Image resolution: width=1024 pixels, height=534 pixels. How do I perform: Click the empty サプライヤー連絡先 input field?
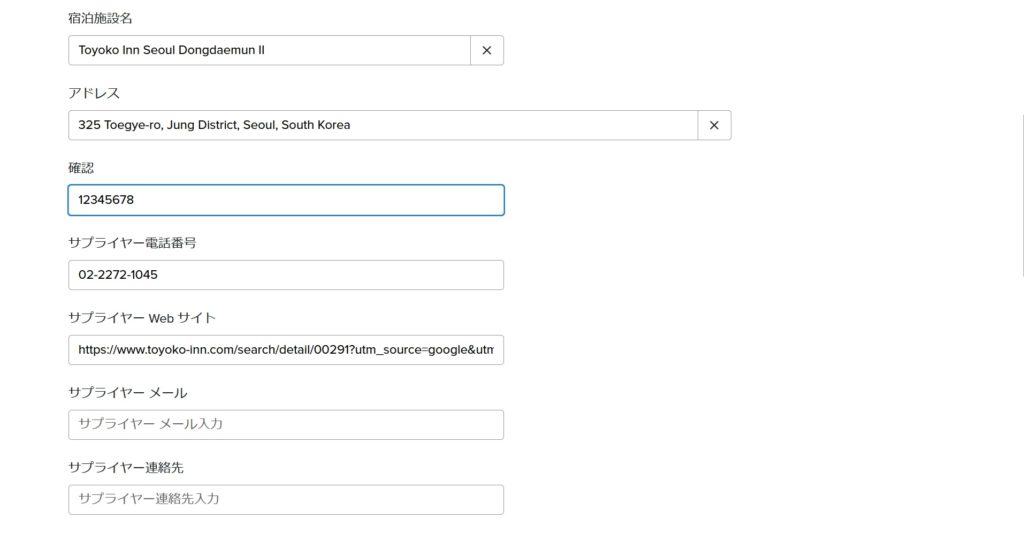(285, 499)
